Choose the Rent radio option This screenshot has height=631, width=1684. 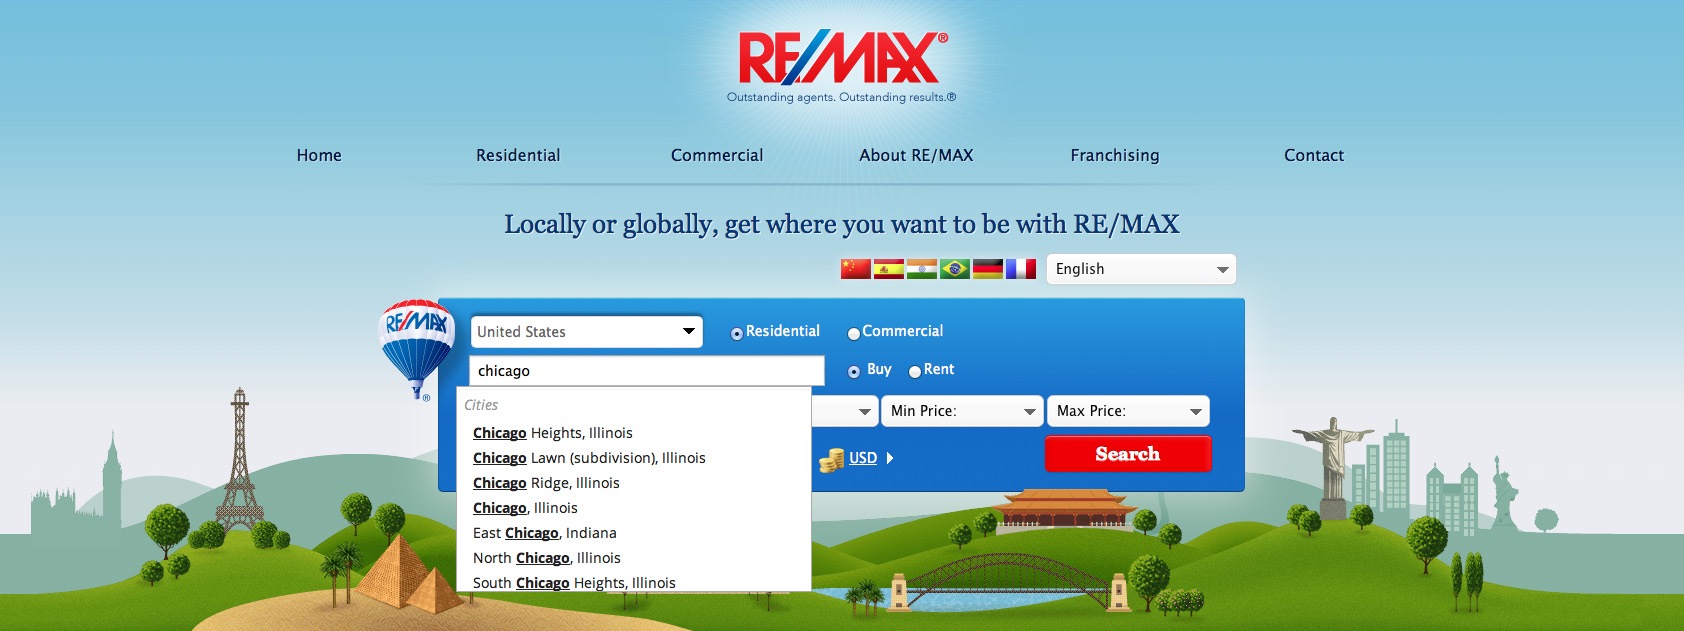coord(914,371)
